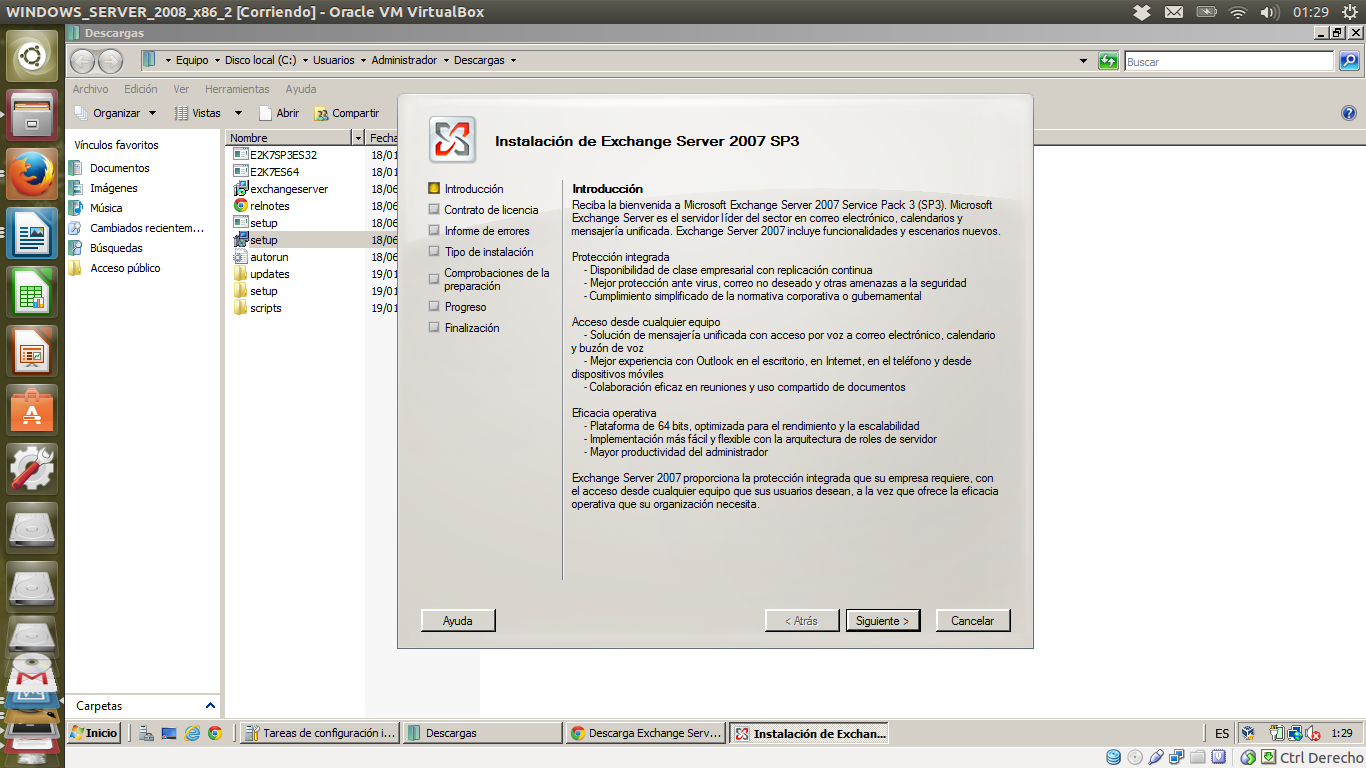The height and width of the screenshot is (768, 1366).
Task: Click the refresh icon beside address bar
Action: (x=1108, y=61)
